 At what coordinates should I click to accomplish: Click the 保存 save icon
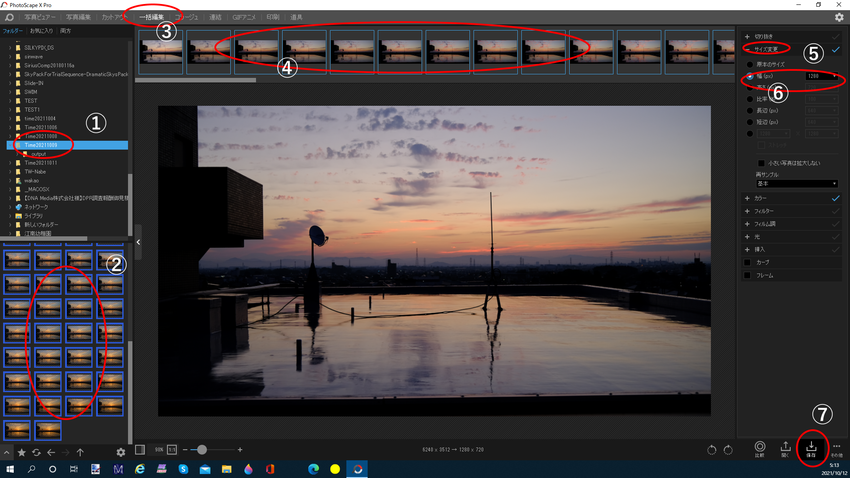811,449
